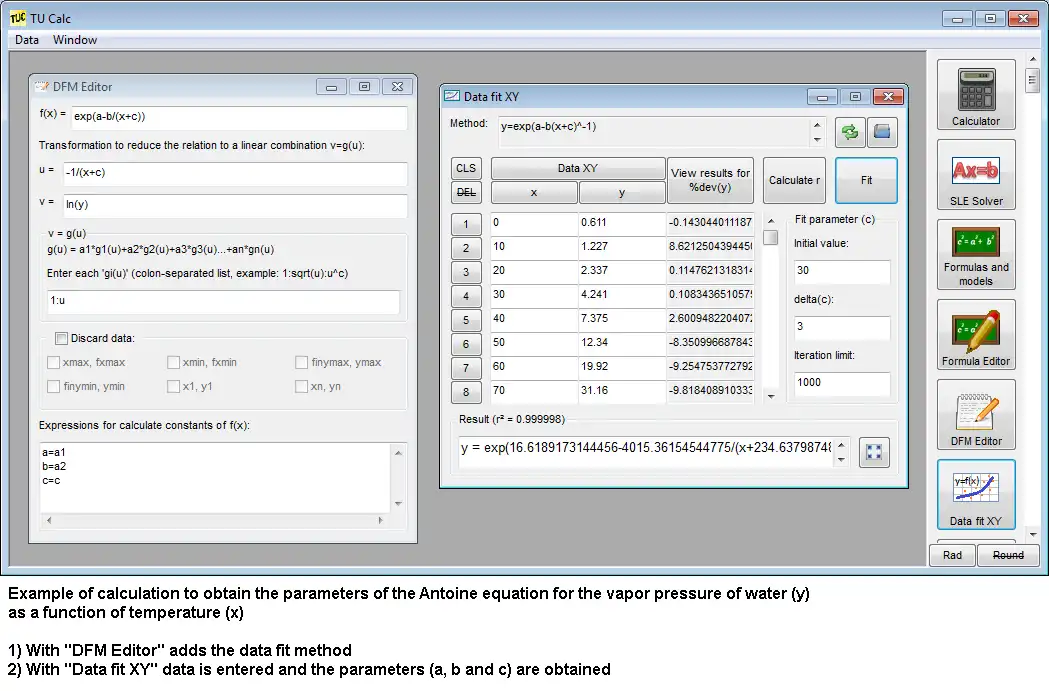Click the Data XY header button
The image size is (1049, 691).
pos(578,168)
